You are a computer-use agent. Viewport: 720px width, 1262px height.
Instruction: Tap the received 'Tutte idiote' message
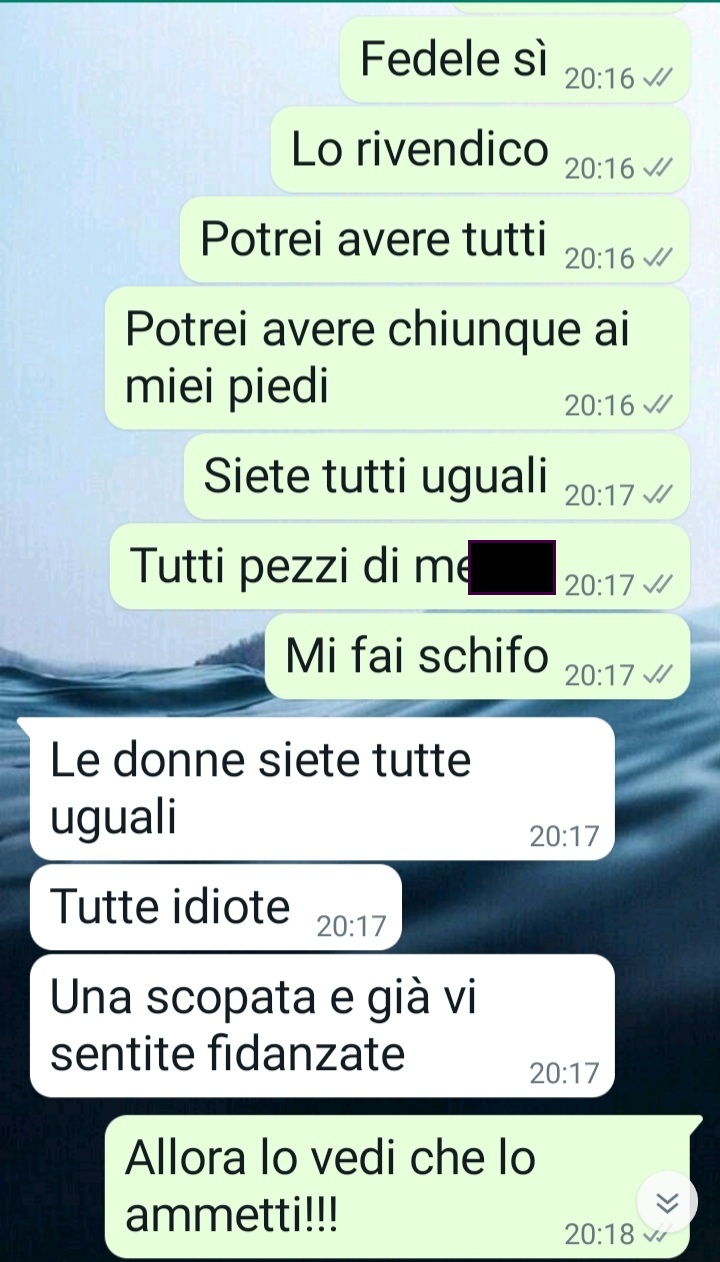216,907
